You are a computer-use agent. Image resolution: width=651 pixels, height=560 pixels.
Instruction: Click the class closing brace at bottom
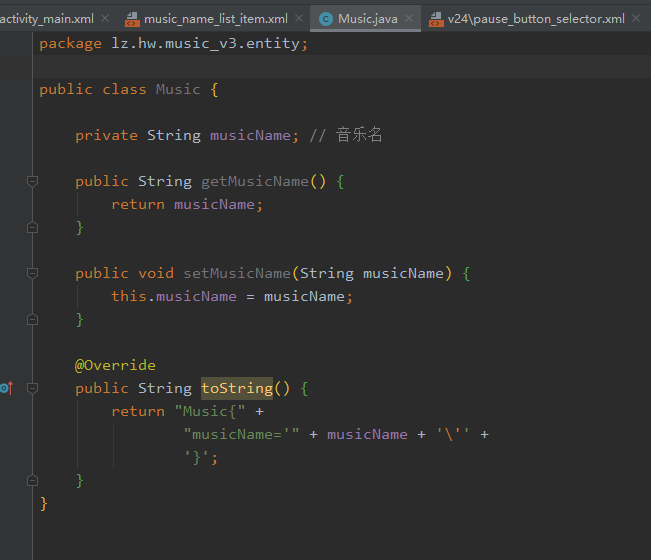click(x=44, y=504)
